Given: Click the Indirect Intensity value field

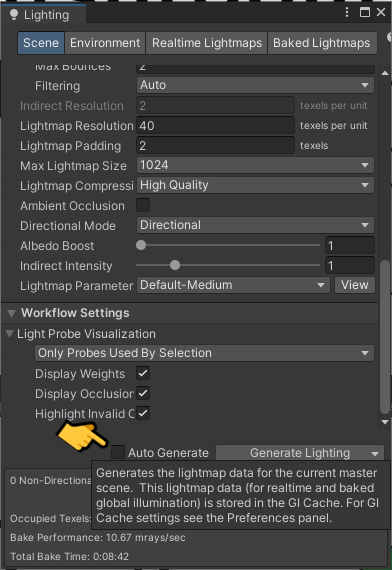Looking at the screenshot, I should (350, 266).
